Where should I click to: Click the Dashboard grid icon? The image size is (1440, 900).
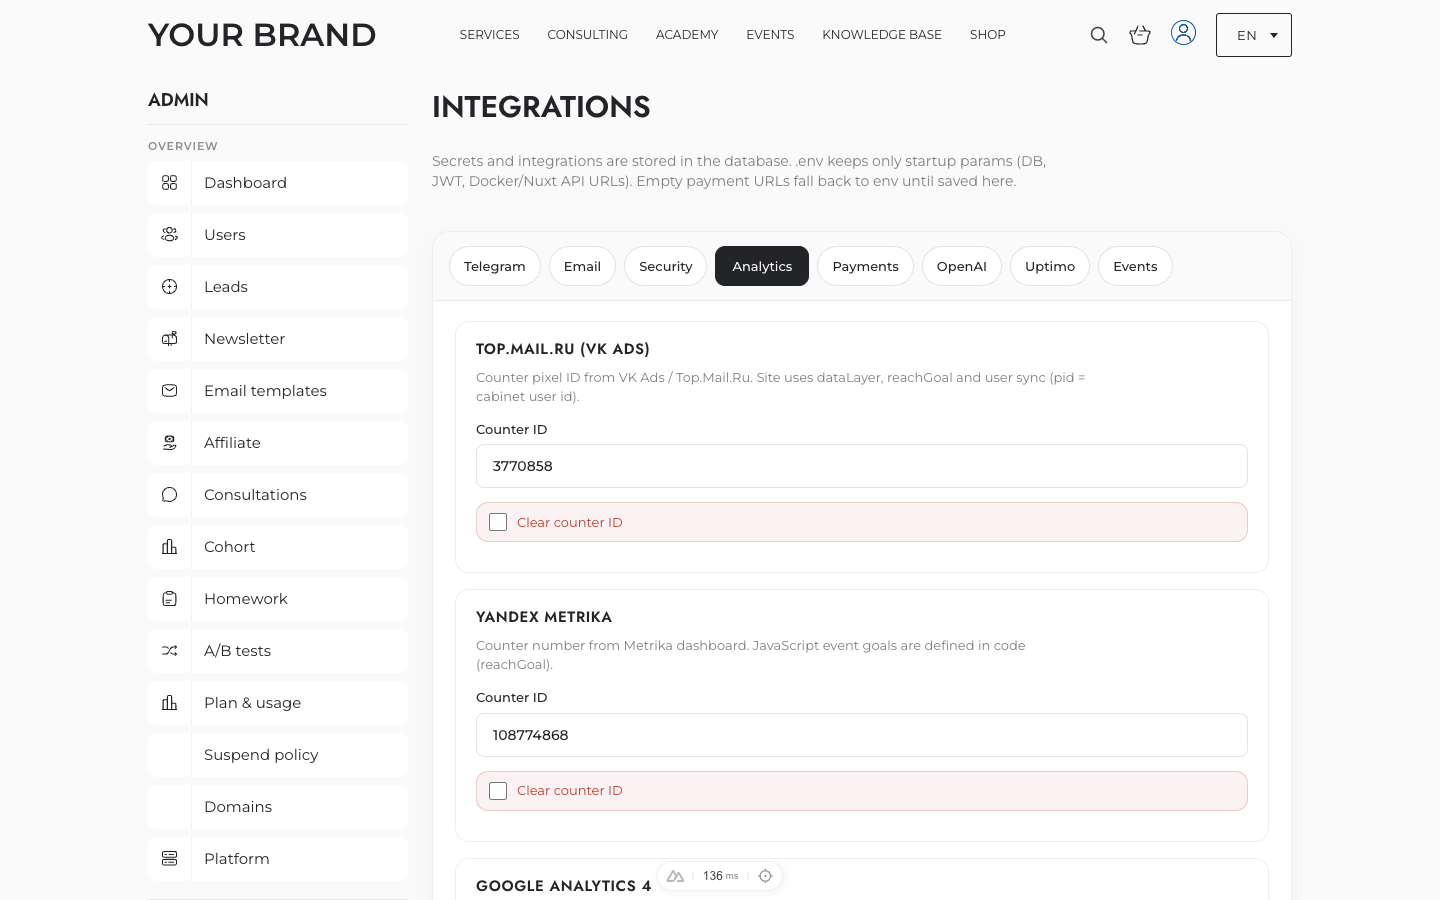[170, 183]
